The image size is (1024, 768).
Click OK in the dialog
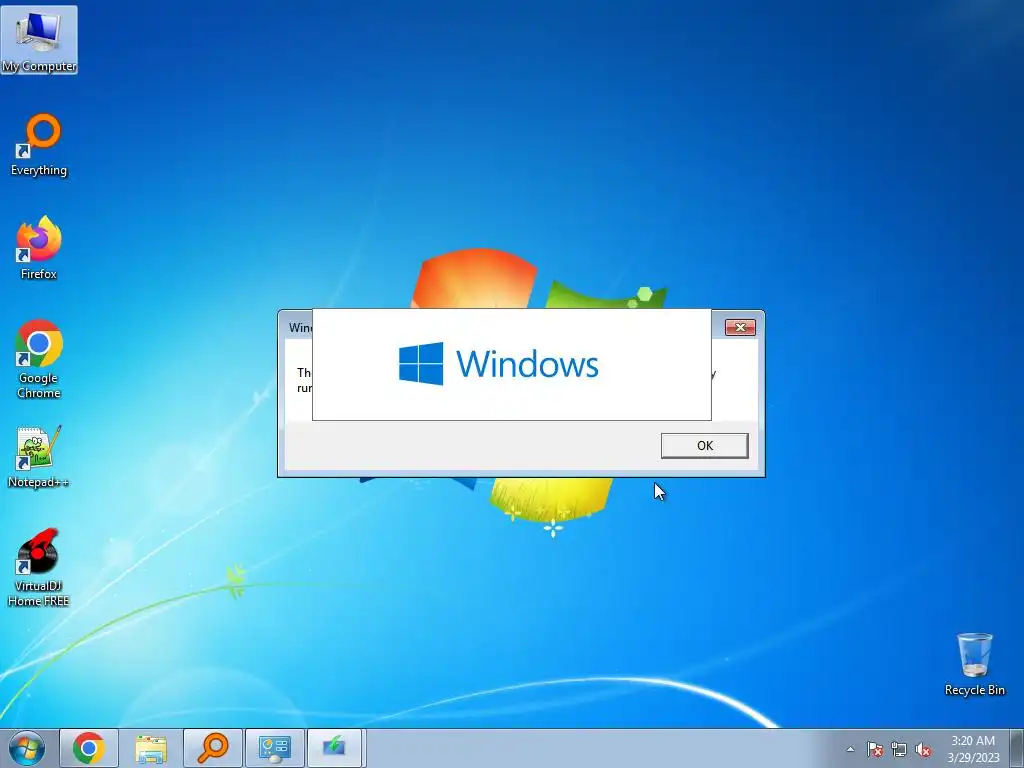point(705,445)
